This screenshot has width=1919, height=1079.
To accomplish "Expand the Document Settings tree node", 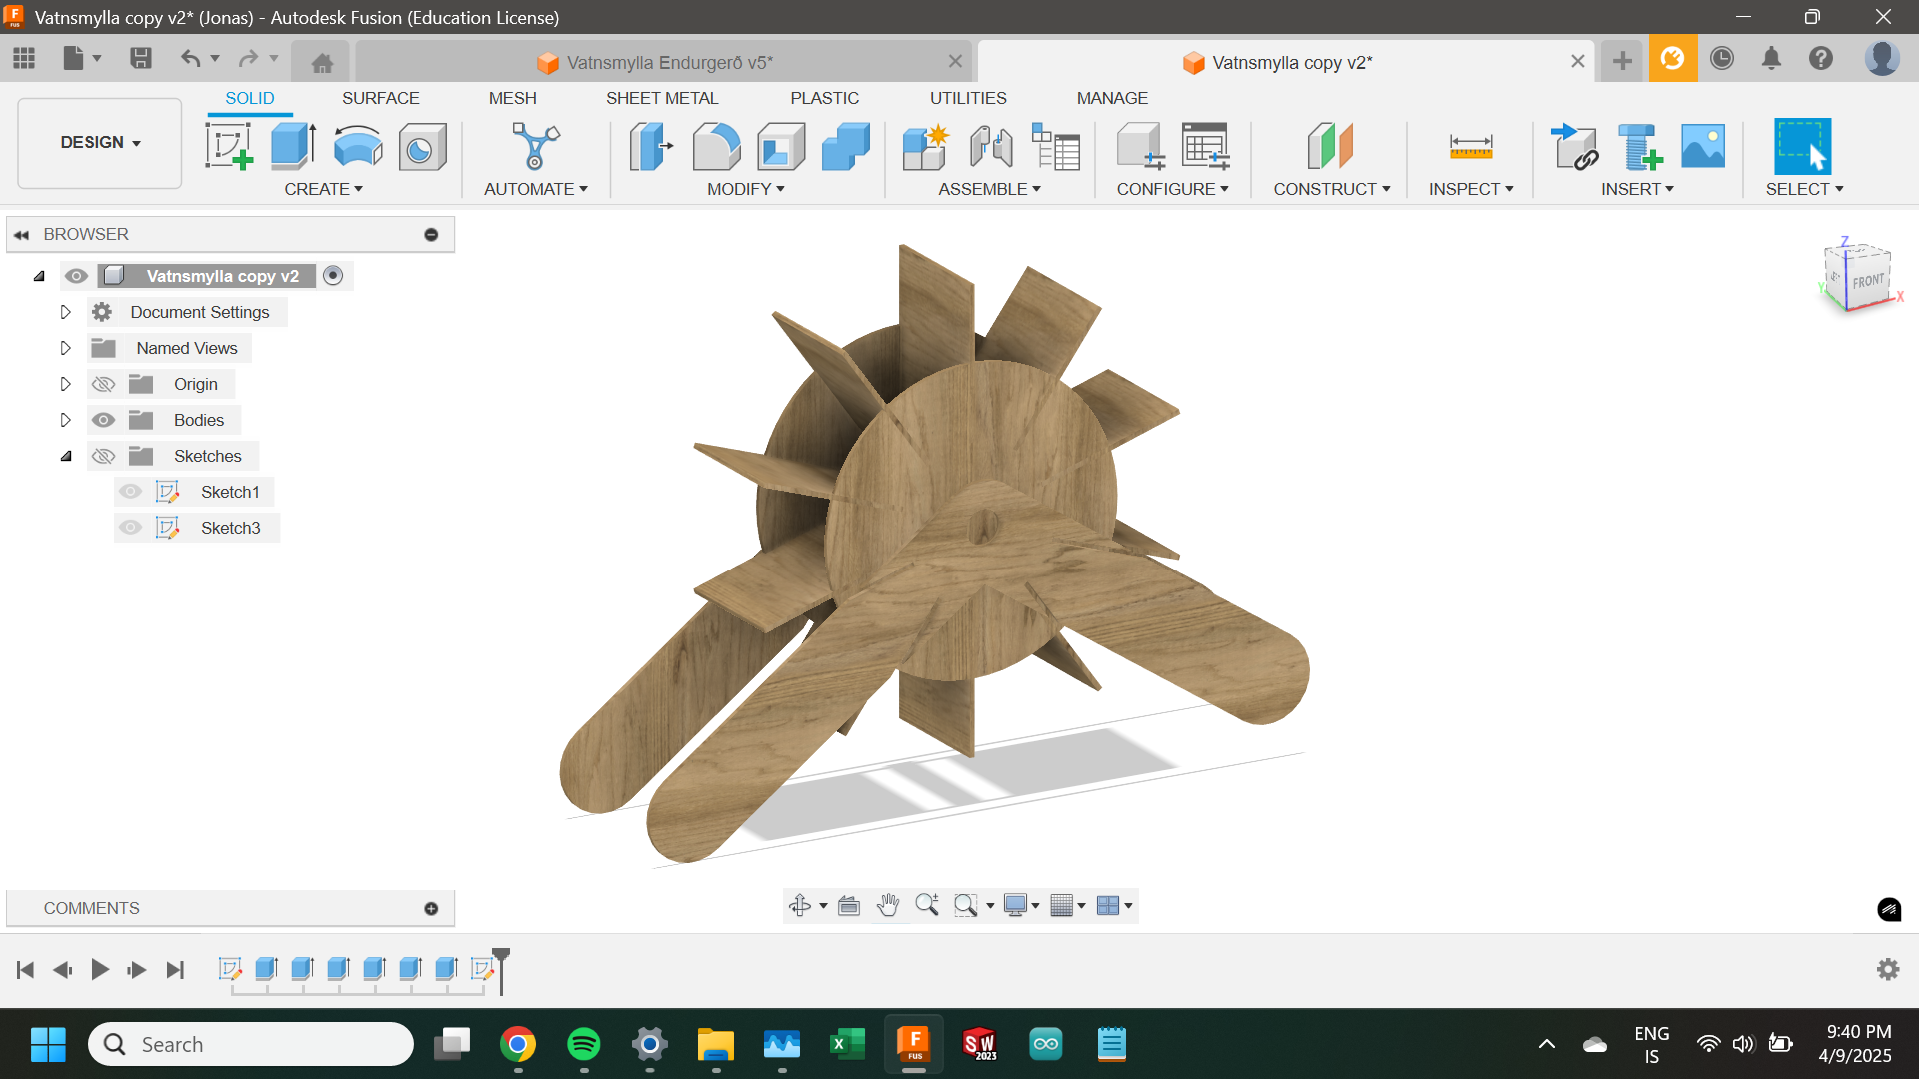I will click(66, 312).
